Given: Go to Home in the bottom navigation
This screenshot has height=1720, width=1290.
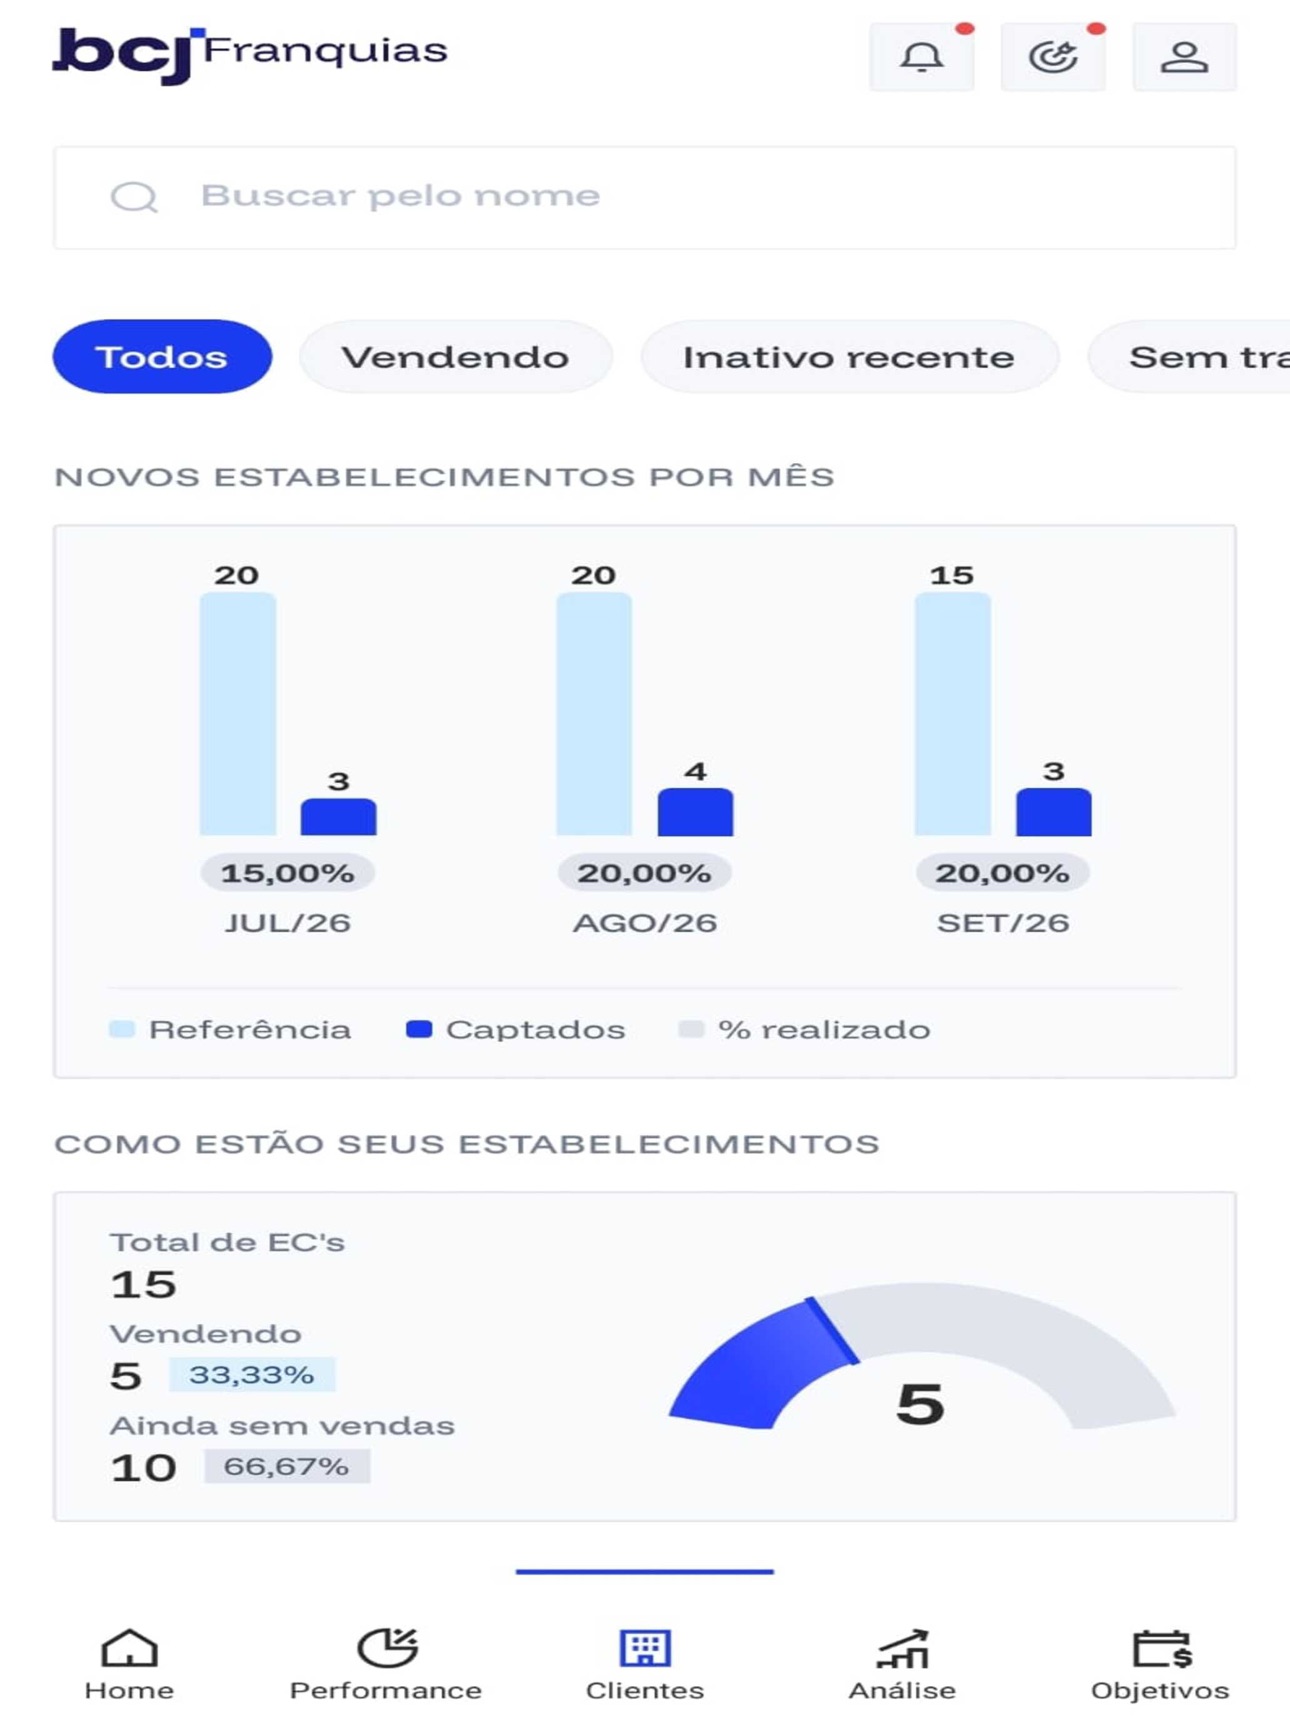Looking at the screenshot, I should (x=129, y=1665).
